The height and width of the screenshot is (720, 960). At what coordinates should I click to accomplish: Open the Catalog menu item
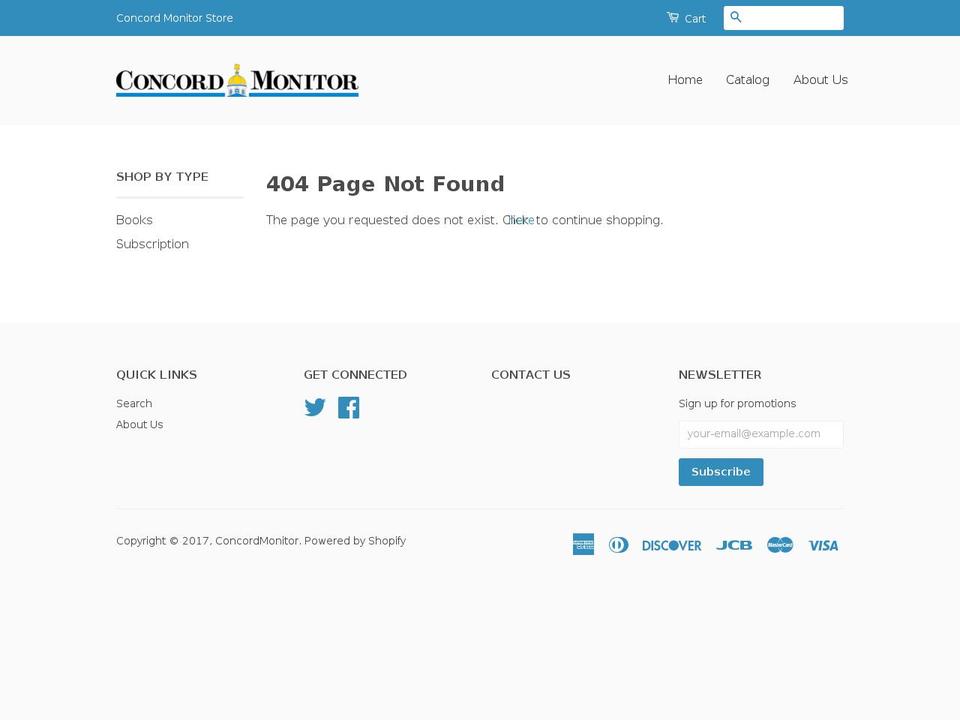(x=748, y=80)
